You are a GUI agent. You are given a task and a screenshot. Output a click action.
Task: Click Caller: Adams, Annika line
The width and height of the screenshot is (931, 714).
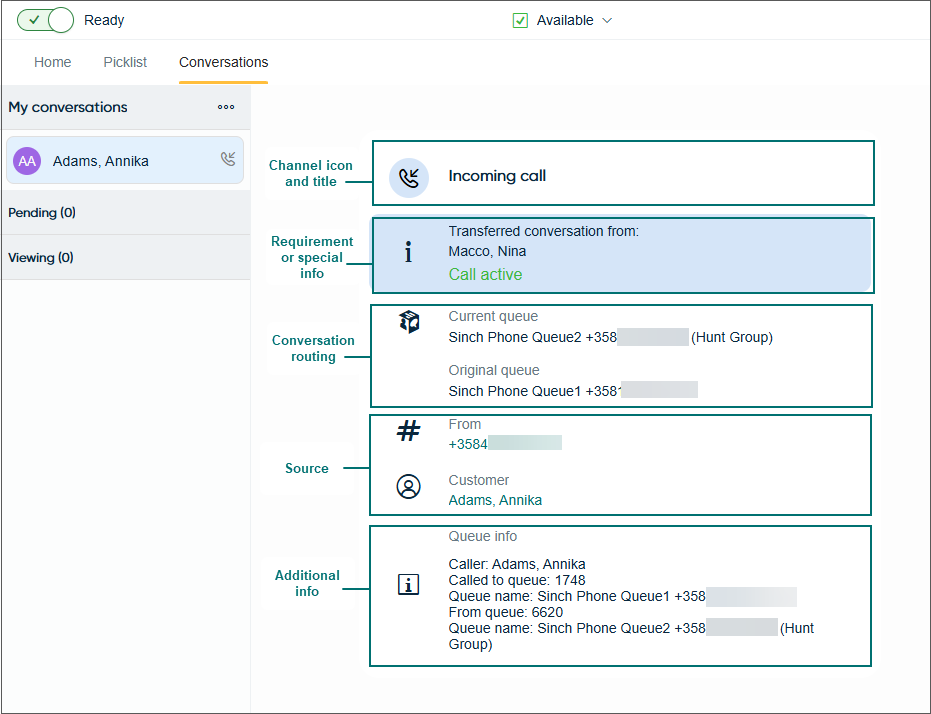517,564
